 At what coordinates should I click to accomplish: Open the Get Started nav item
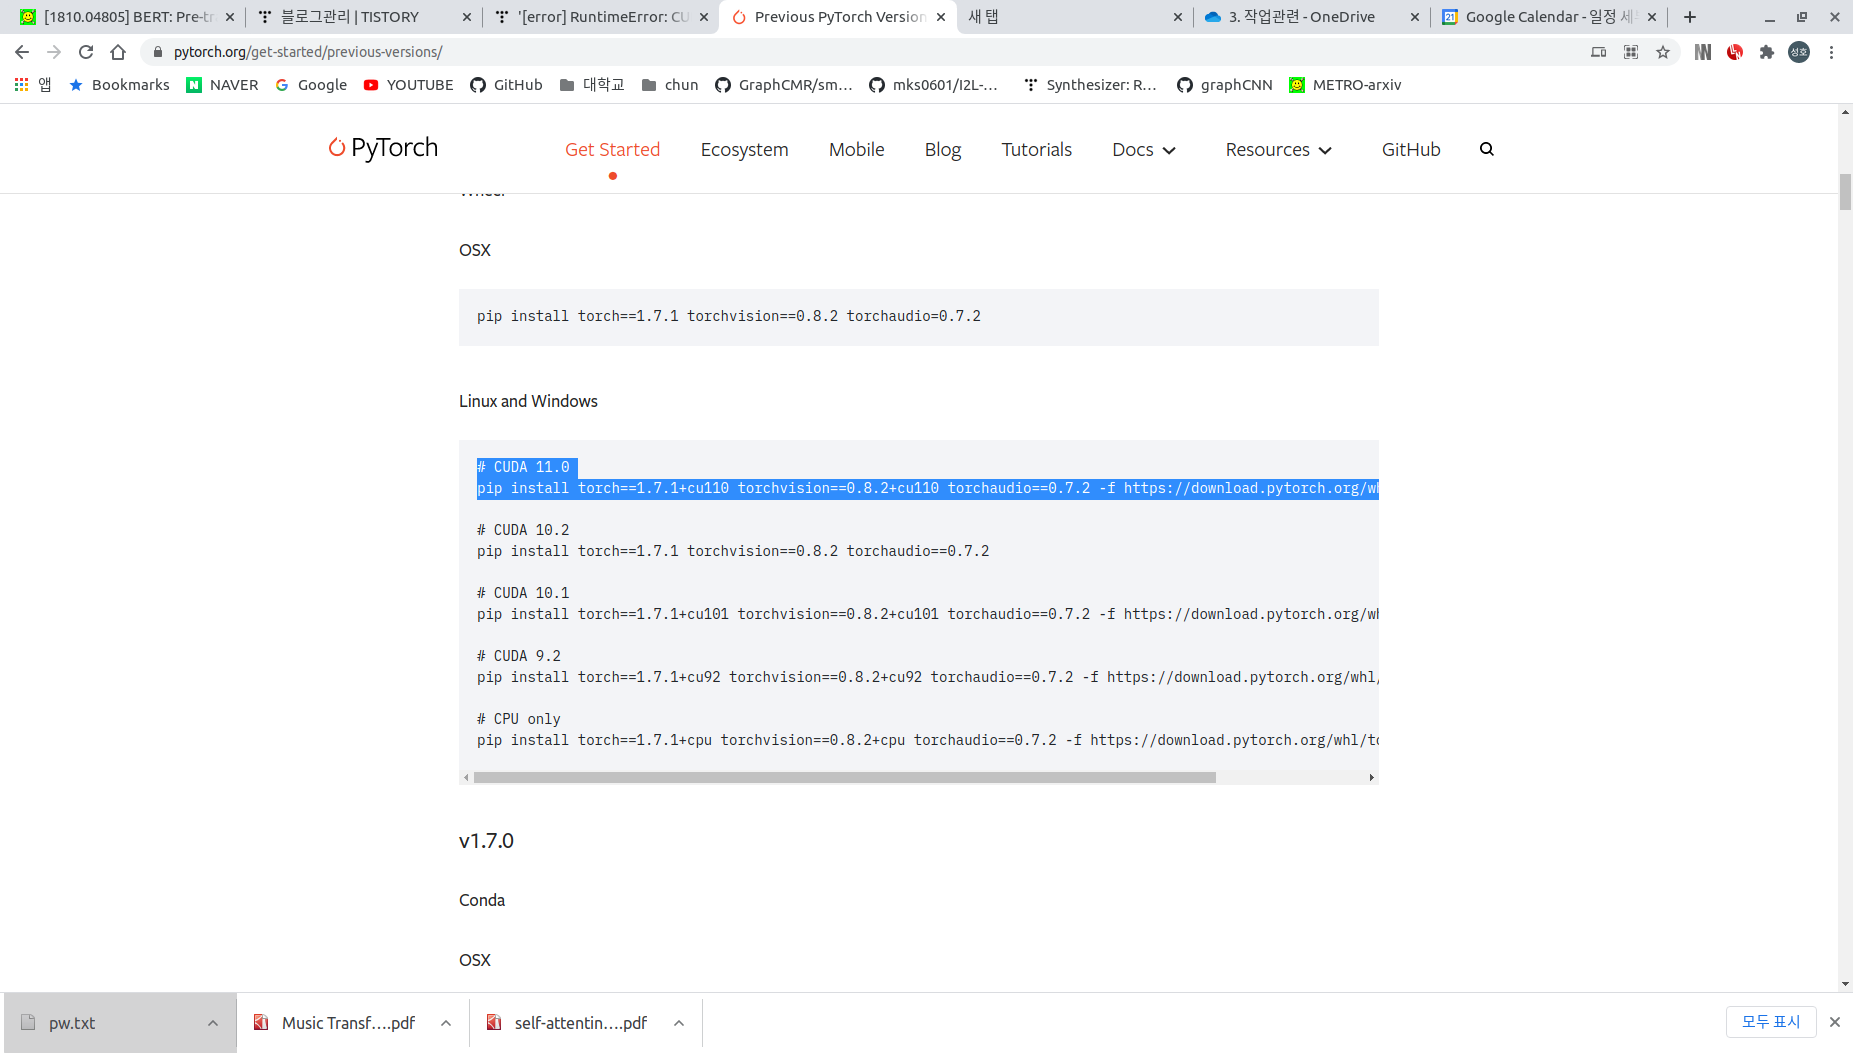coord(612,149)
